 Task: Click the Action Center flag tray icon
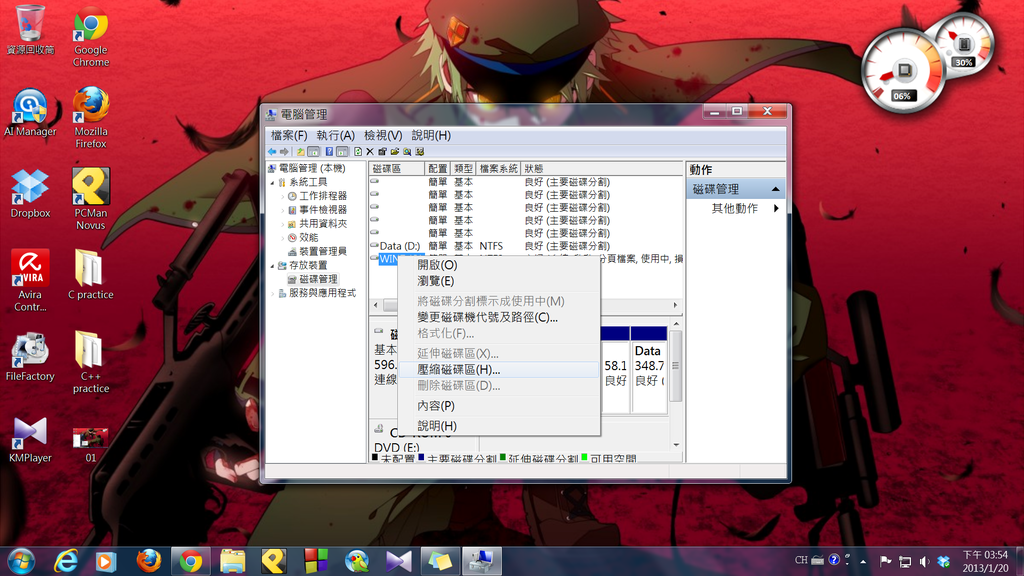coord(886,561)
